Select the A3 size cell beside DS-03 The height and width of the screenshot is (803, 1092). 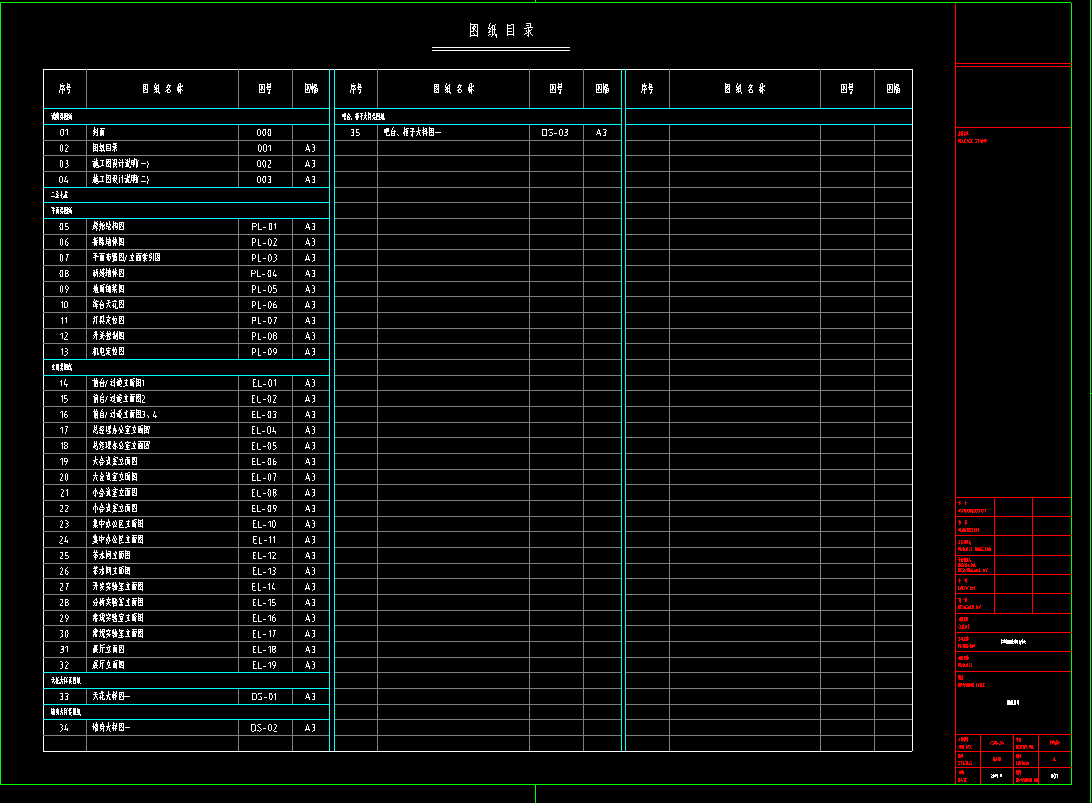(601, 132)
